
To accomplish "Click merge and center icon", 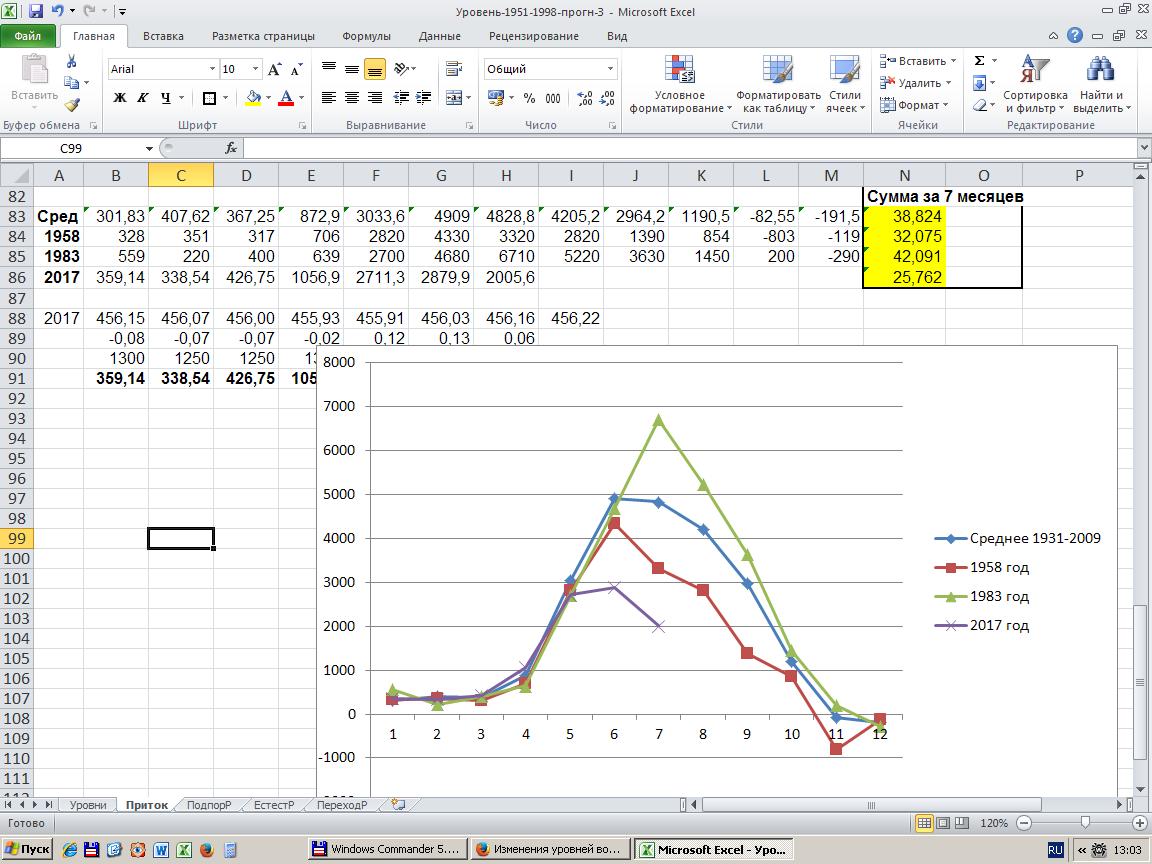I will coord(454,98).
